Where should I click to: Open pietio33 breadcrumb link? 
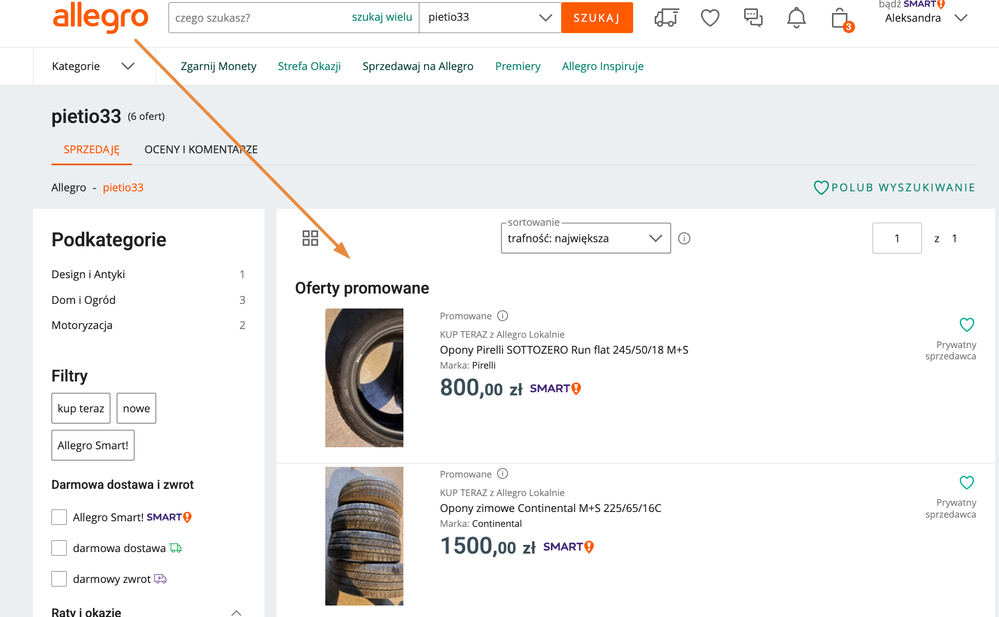[123, 187]
